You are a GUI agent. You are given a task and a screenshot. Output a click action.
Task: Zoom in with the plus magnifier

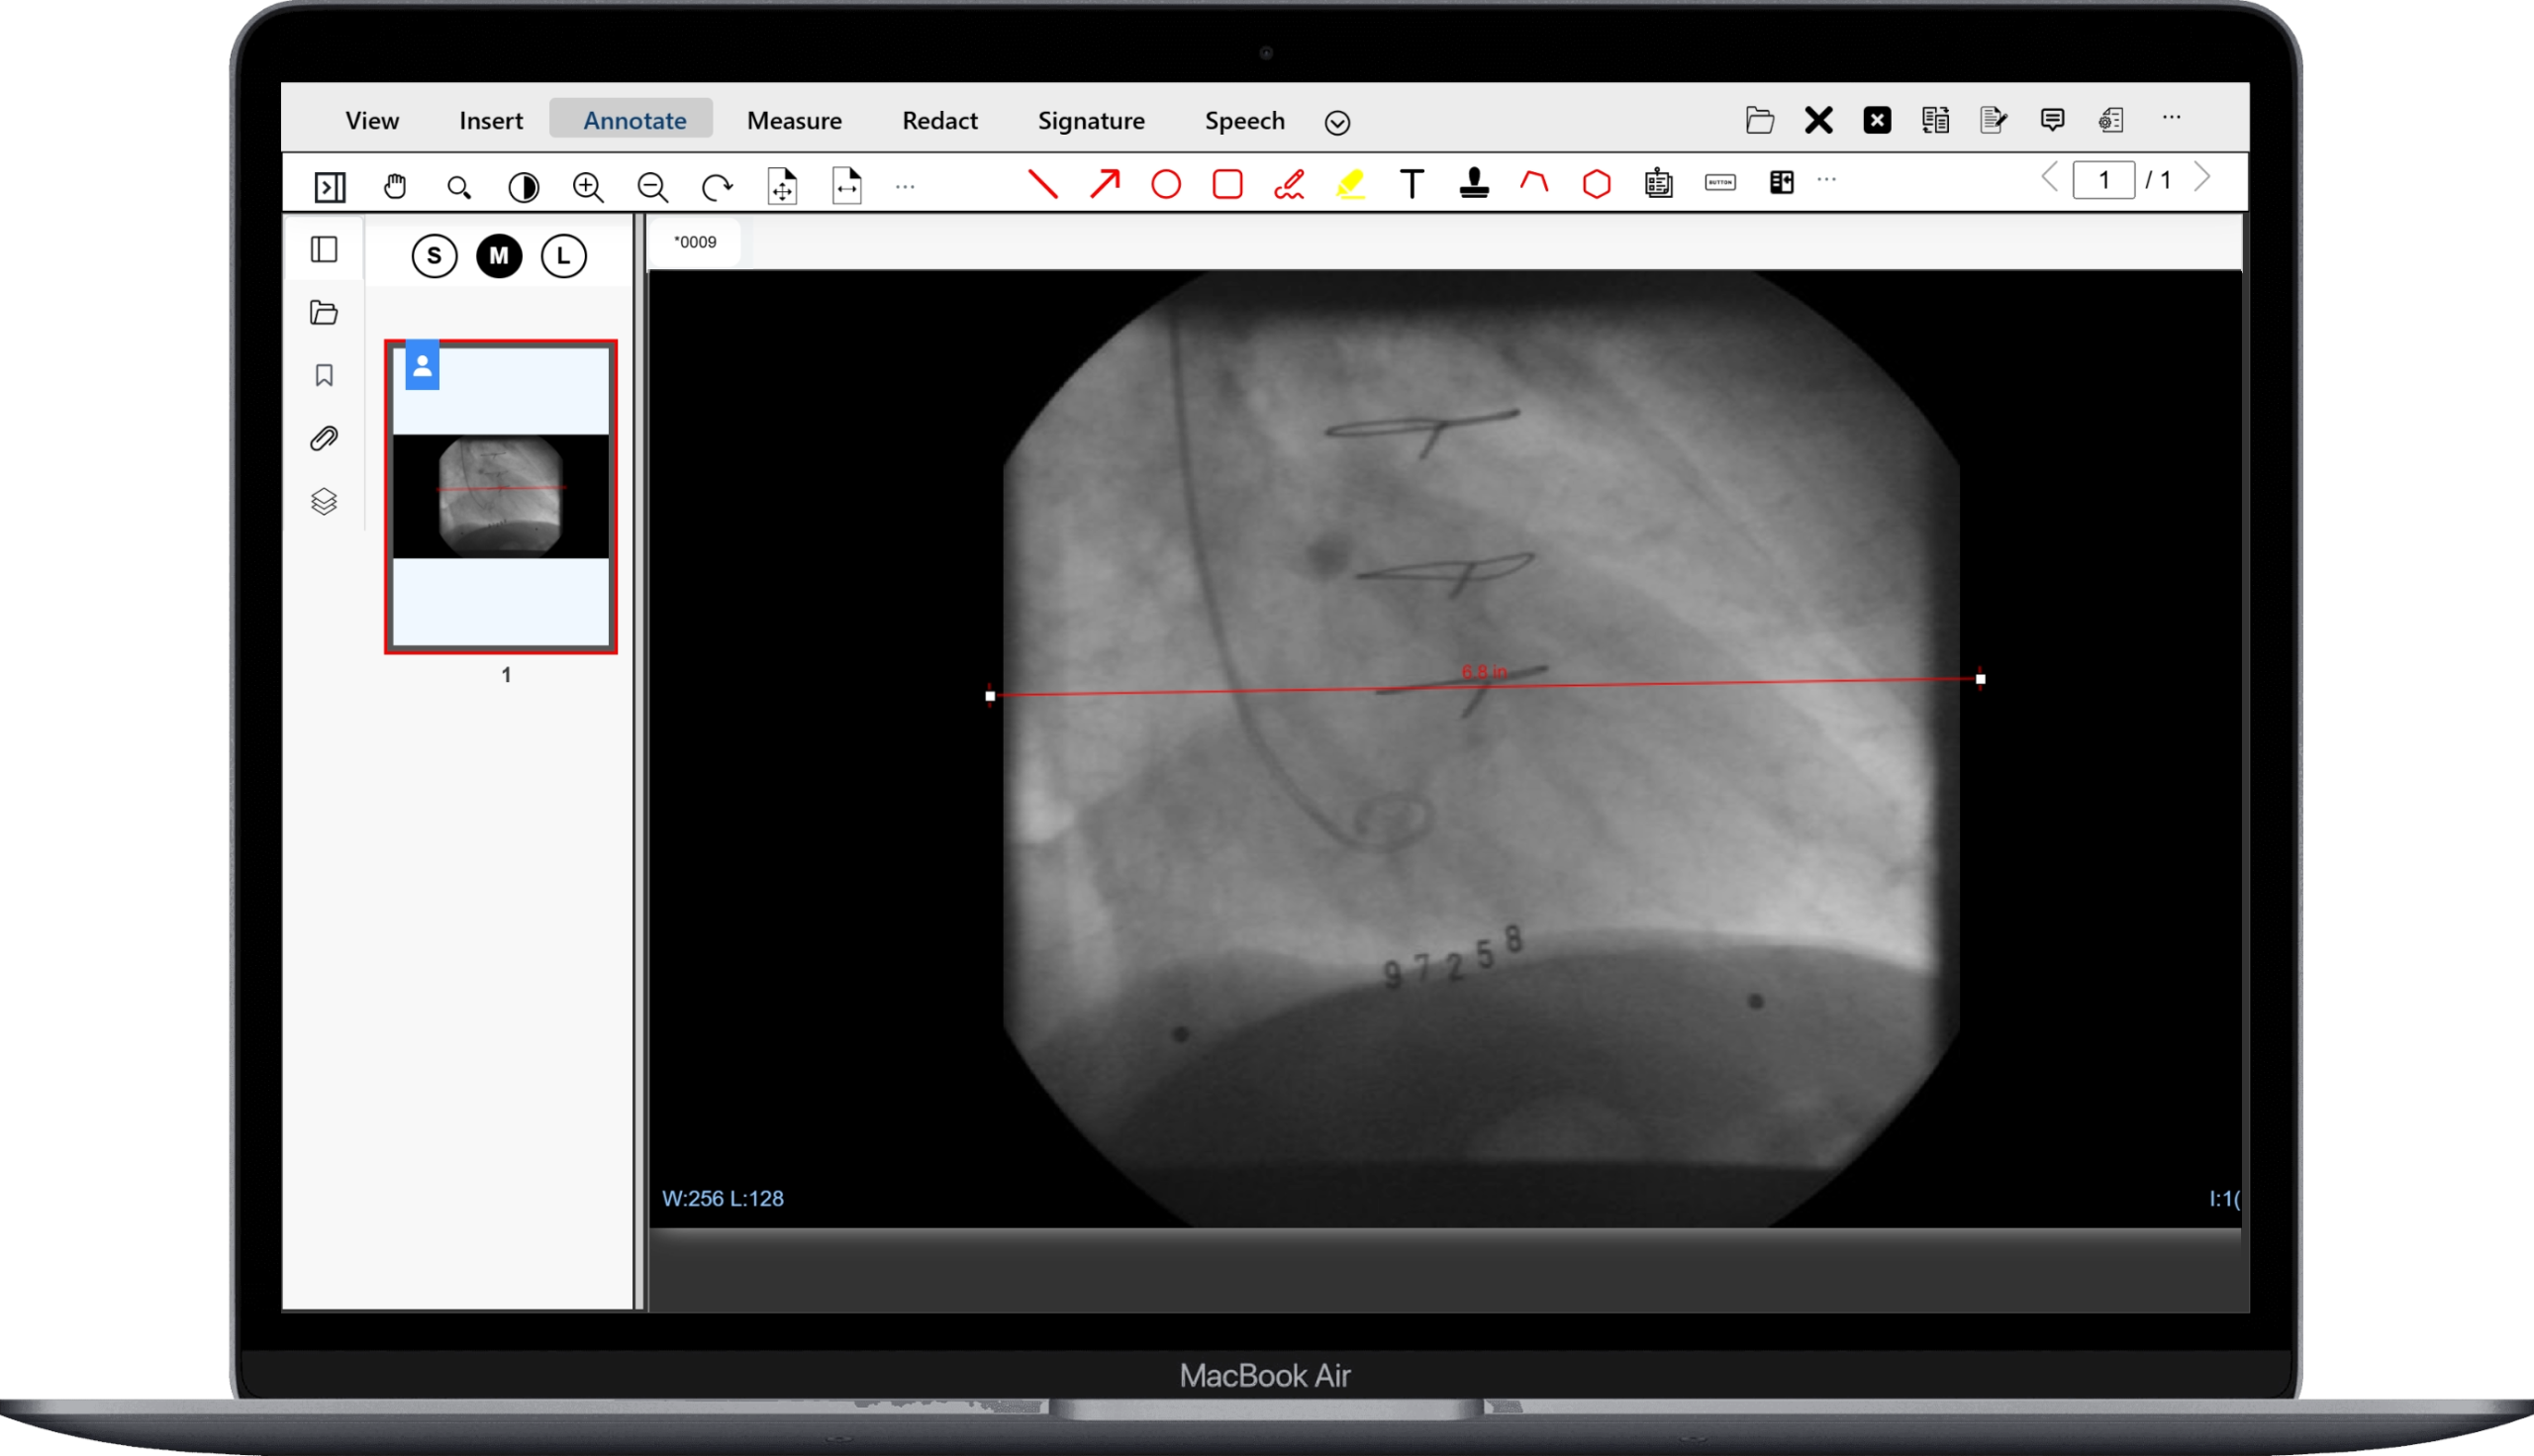[x=588, y=187]
